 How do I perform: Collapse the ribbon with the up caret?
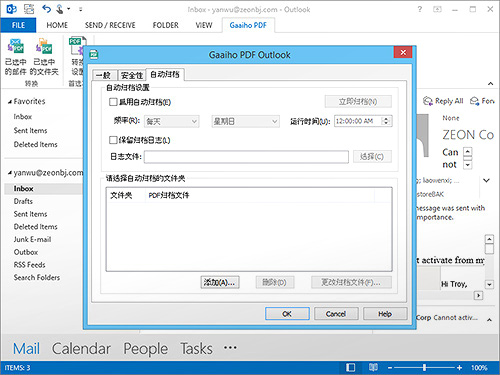click(x=490, y=83)
